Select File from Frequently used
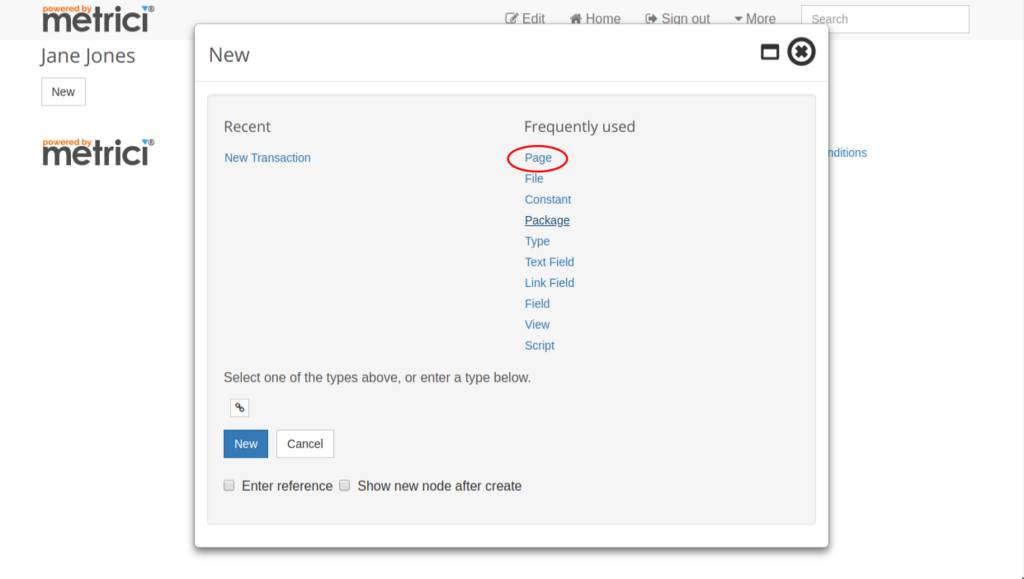The image size is (1024, 579). (x=534, y=178)
